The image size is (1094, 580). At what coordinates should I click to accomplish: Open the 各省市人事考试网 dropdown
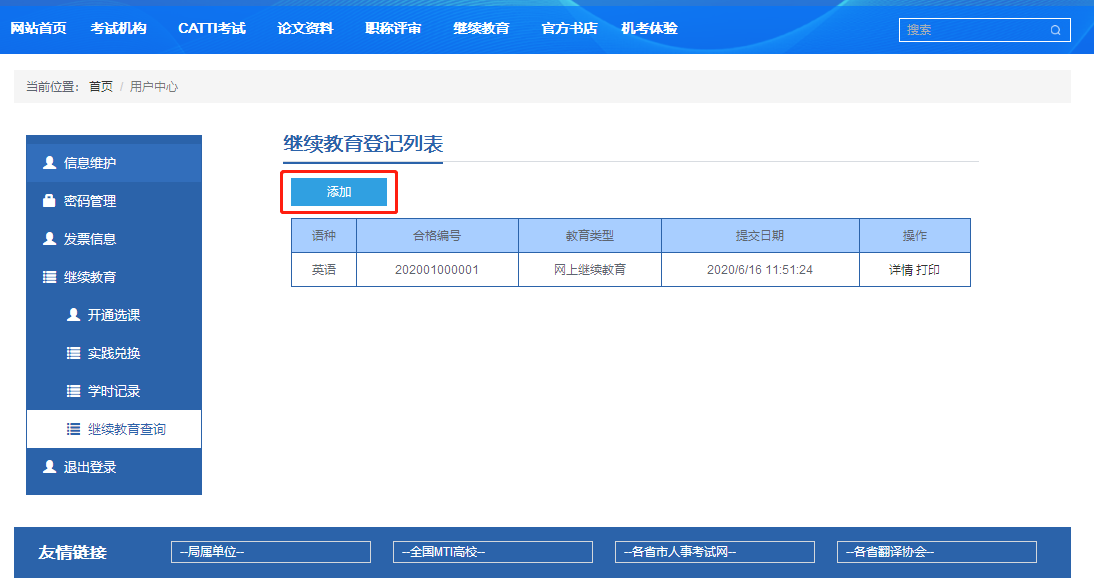coord(715,552)
